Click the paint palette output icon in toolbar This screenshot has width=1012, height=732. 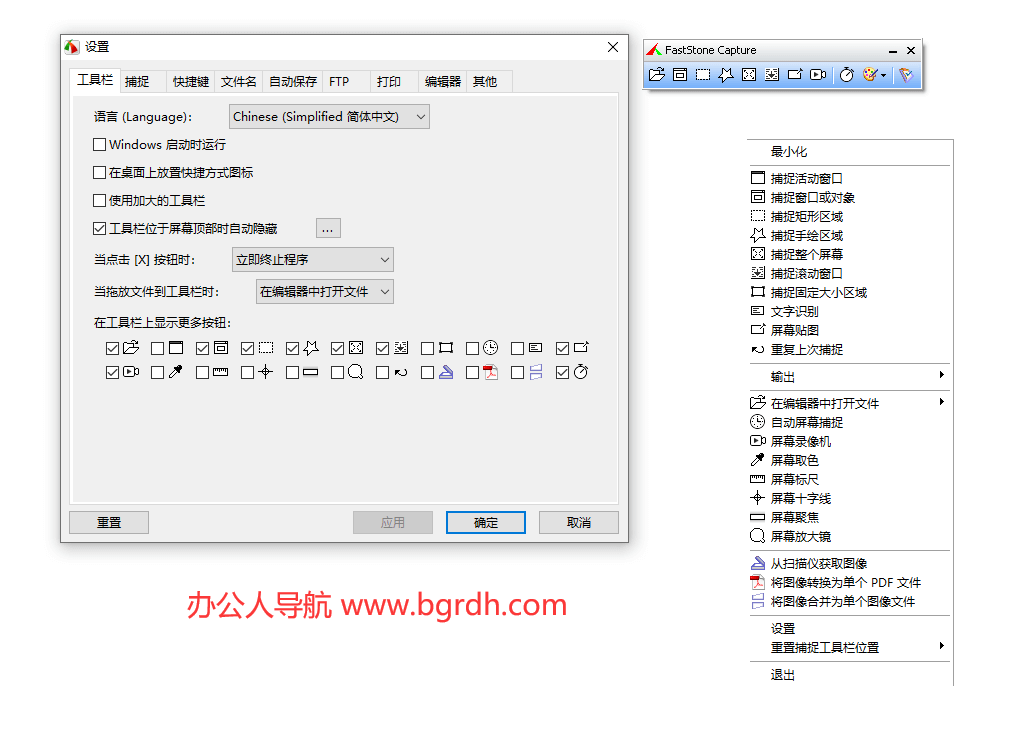click(870, 75)
